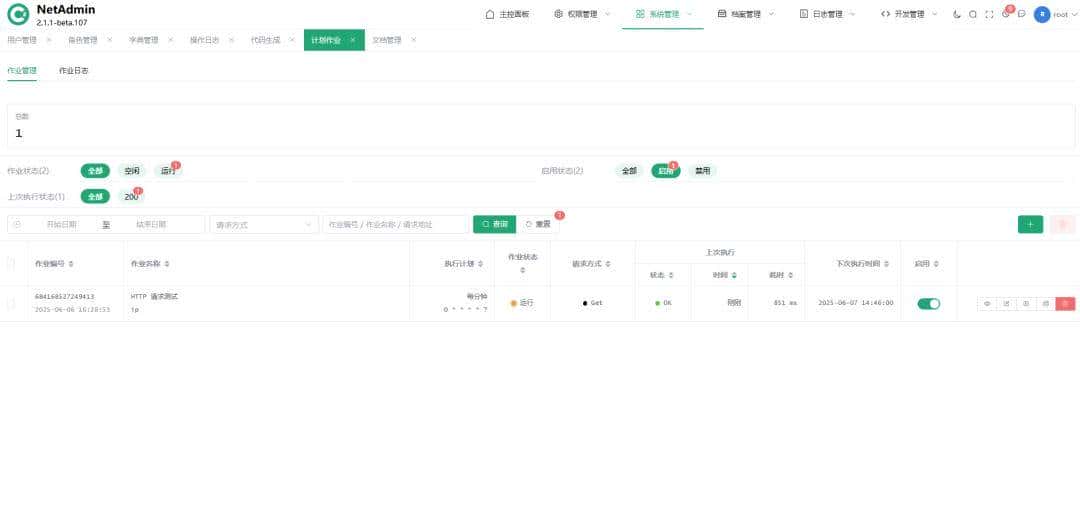
Task: Close the 代码生成 page tab
Action: click(292, 40)
